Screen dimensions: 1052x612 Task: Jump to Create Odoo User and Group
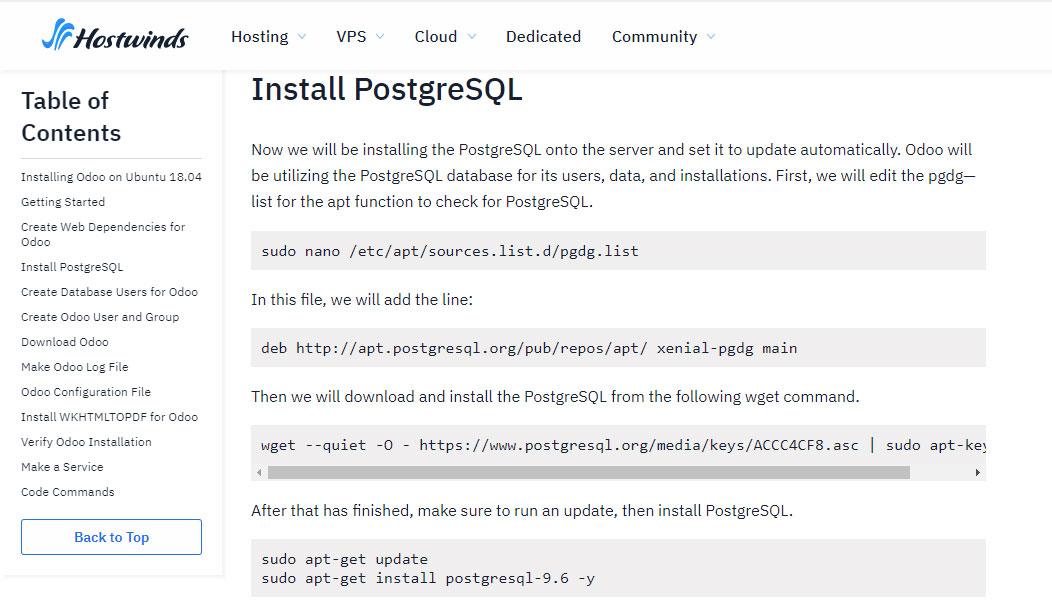[x=100, y=317]
